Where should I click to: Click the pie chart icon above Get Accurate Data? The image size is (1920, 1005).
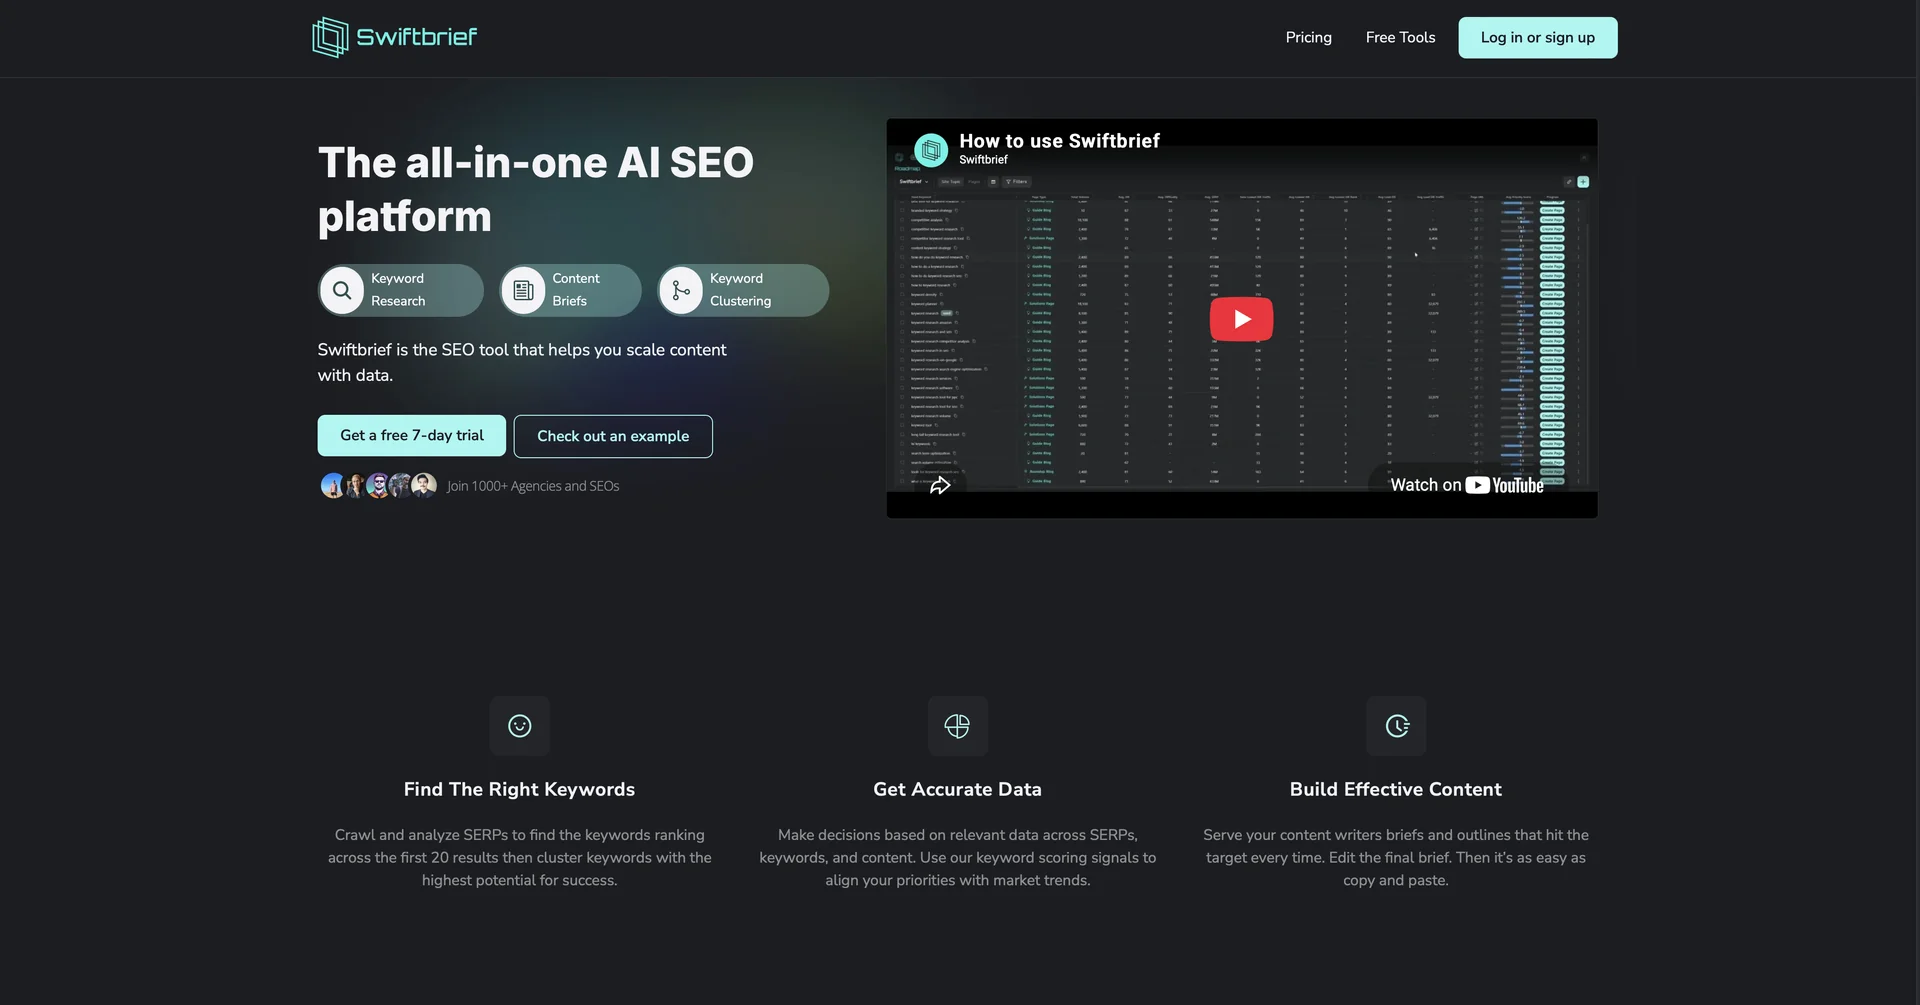tap(958, 726)
